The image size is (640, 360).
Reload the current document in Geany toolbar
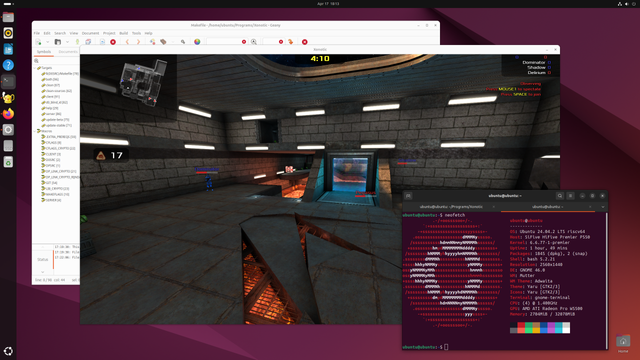102,42
